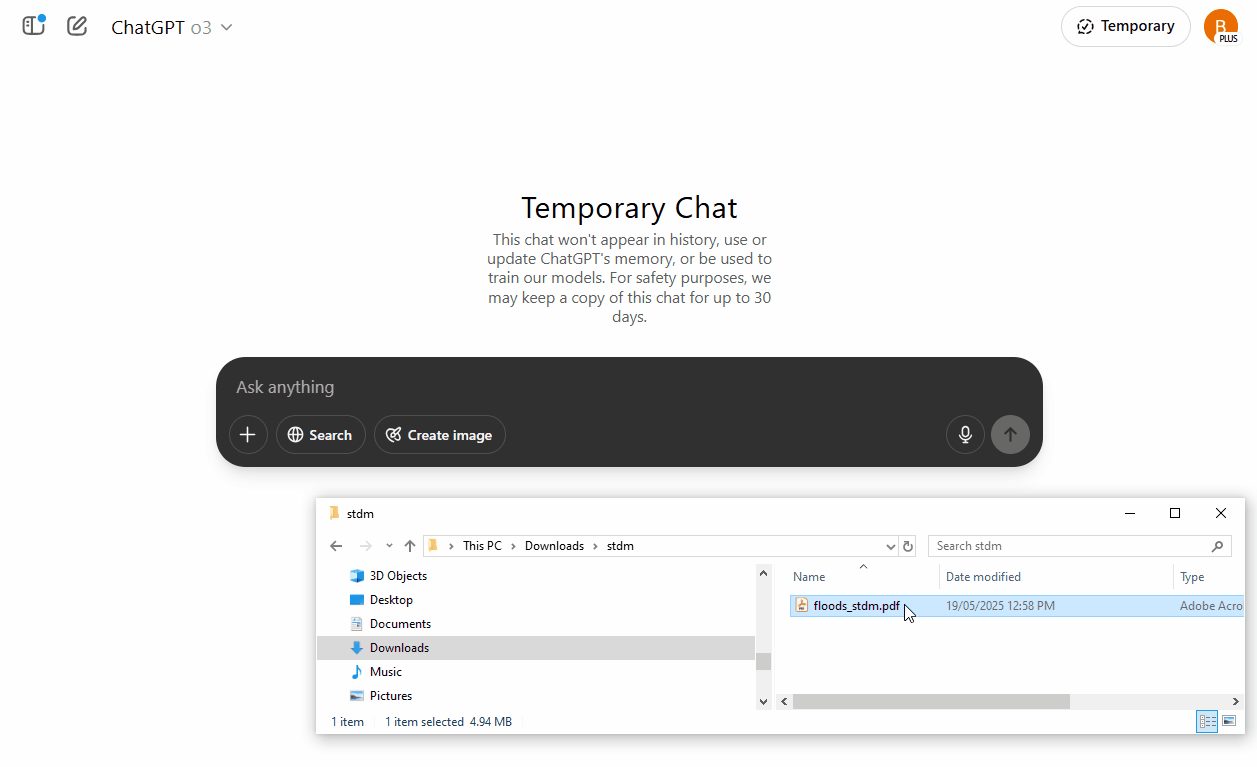Viewport: 1257px width, 767px height.
Task: Refresh the stdm folder view
Action: click(x=908, y=546)
